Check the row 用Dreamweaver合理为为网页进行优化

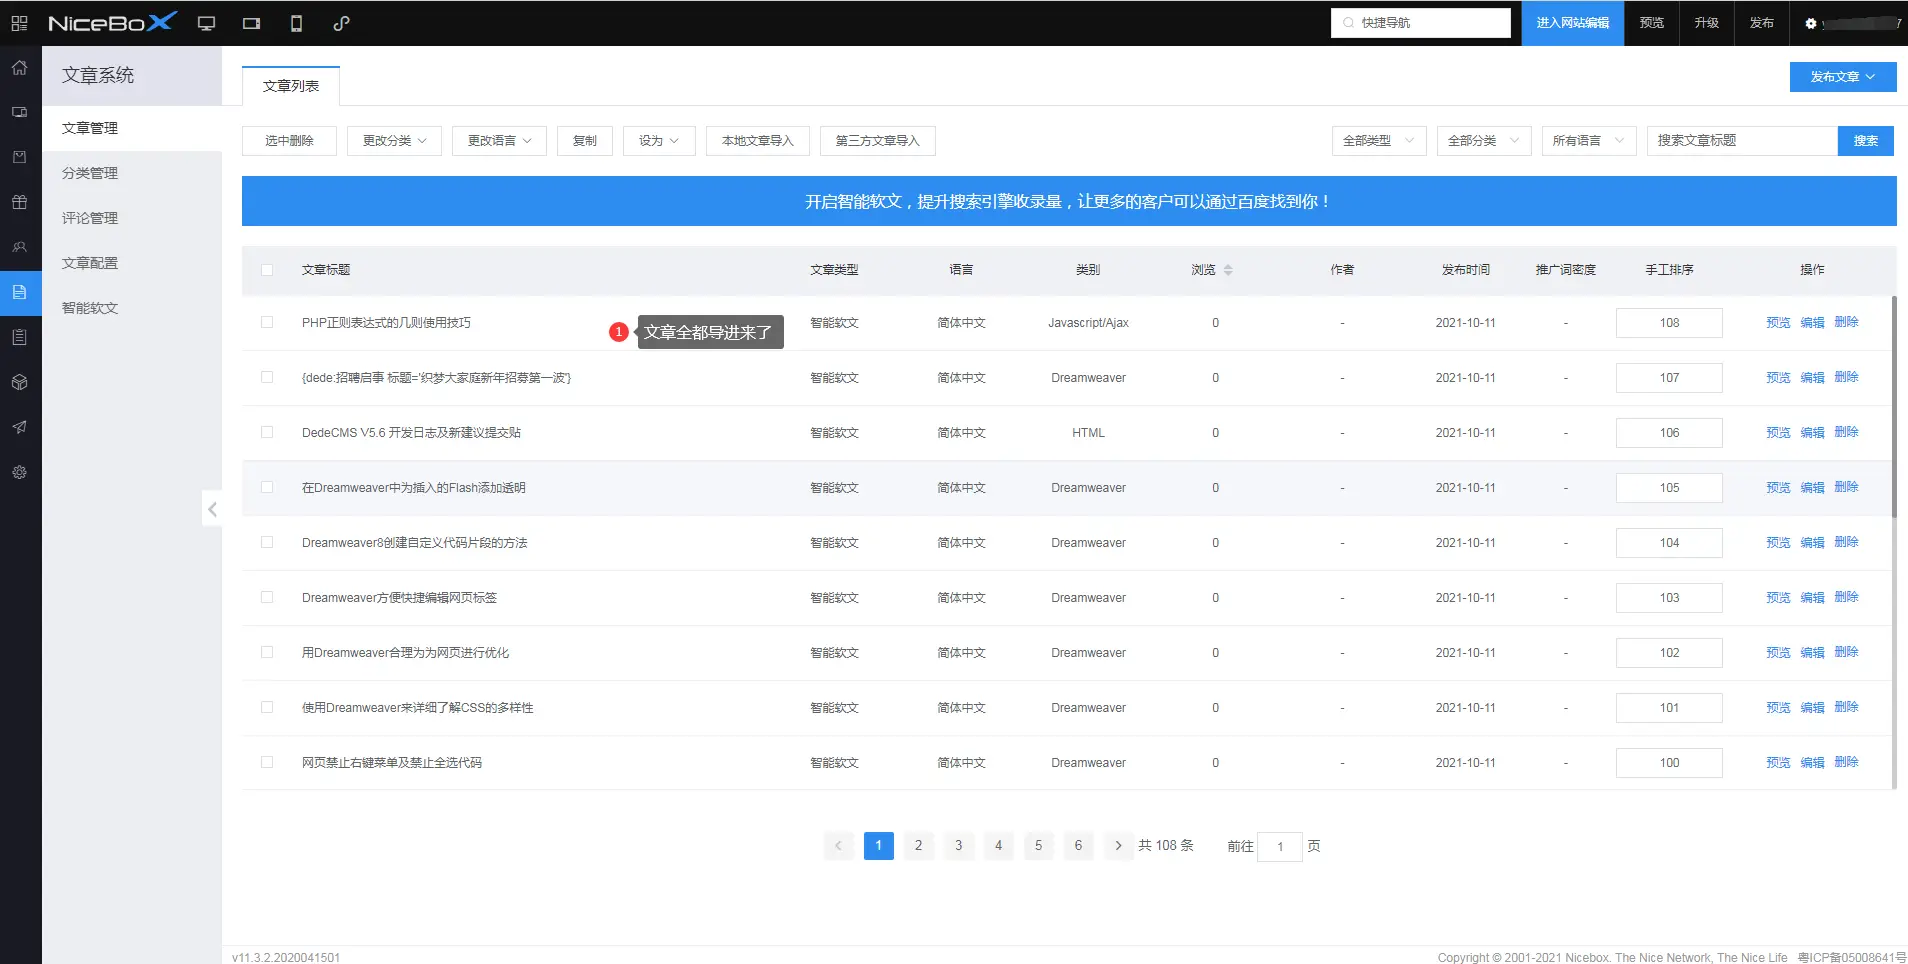[267, 652]
